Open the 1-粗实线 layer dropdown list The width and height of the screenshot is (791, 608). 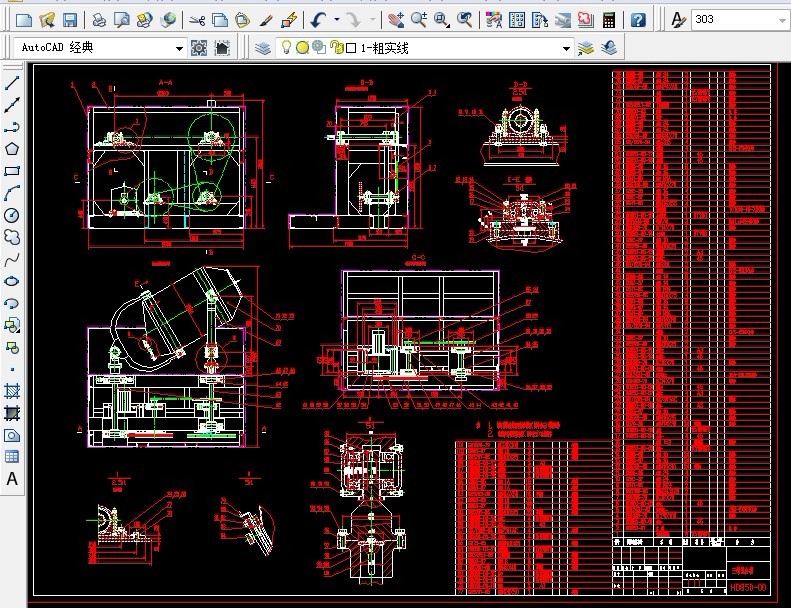pyautogui.click(x=566, y=48)
